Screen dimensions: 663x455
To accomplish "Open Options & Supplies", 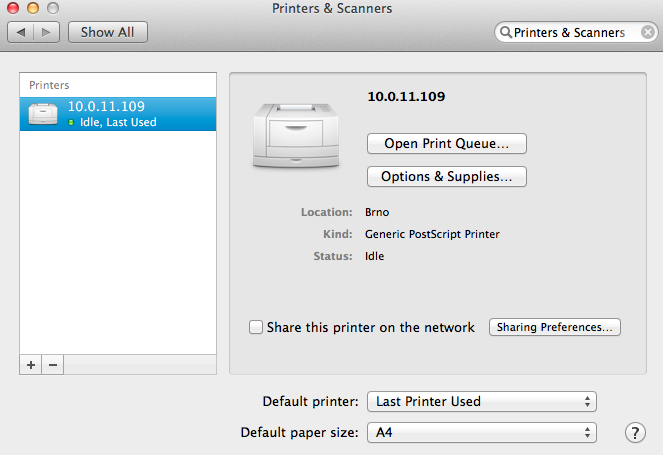I will (x=447, y=177).
